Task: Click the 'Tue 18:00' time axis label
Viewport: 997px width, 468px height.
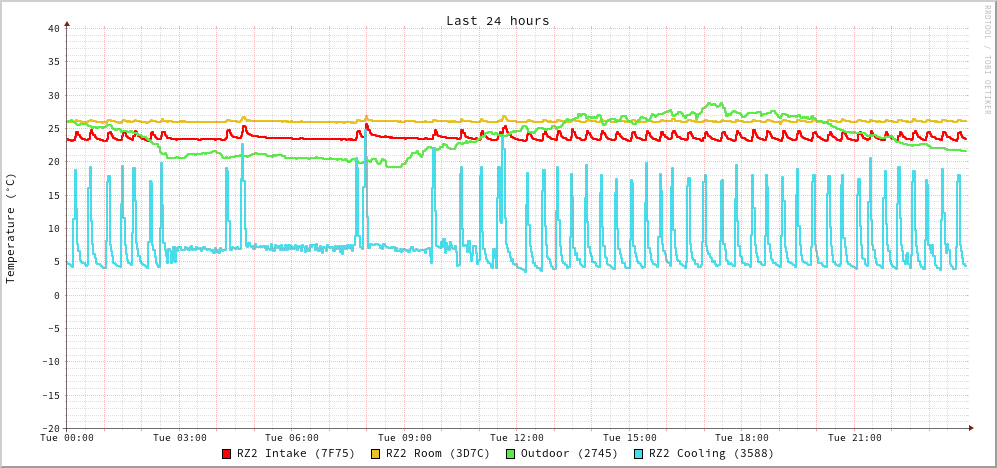Action: 742,438
